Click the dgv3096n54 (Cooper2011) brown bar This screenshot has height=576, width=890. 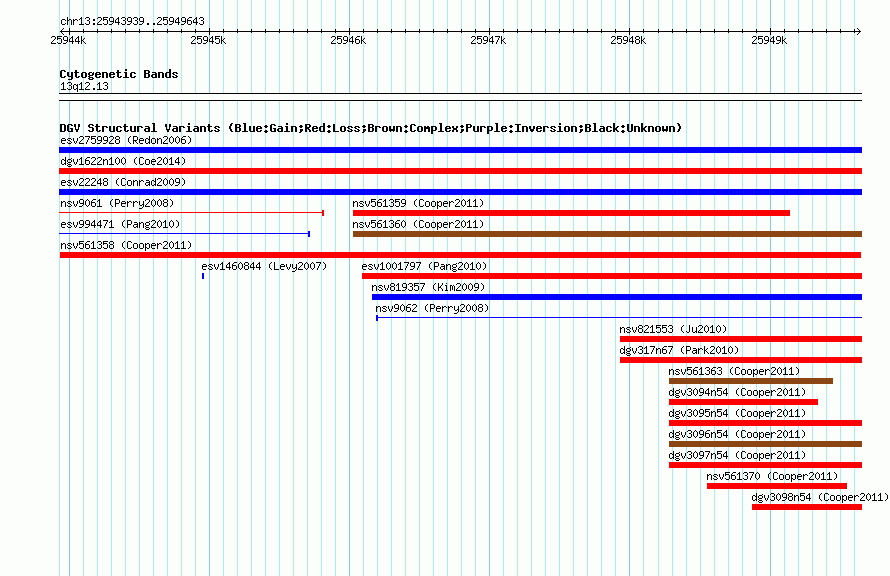tap(765, 444)
